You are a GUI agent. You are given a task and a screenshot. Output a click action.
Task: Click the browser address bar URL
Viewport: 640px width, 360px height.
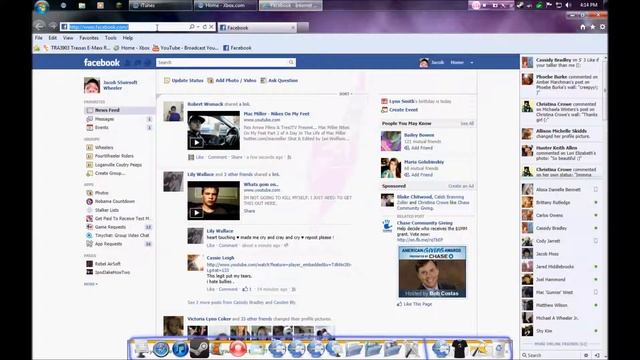pyautogui.click(x=99, y=27)
